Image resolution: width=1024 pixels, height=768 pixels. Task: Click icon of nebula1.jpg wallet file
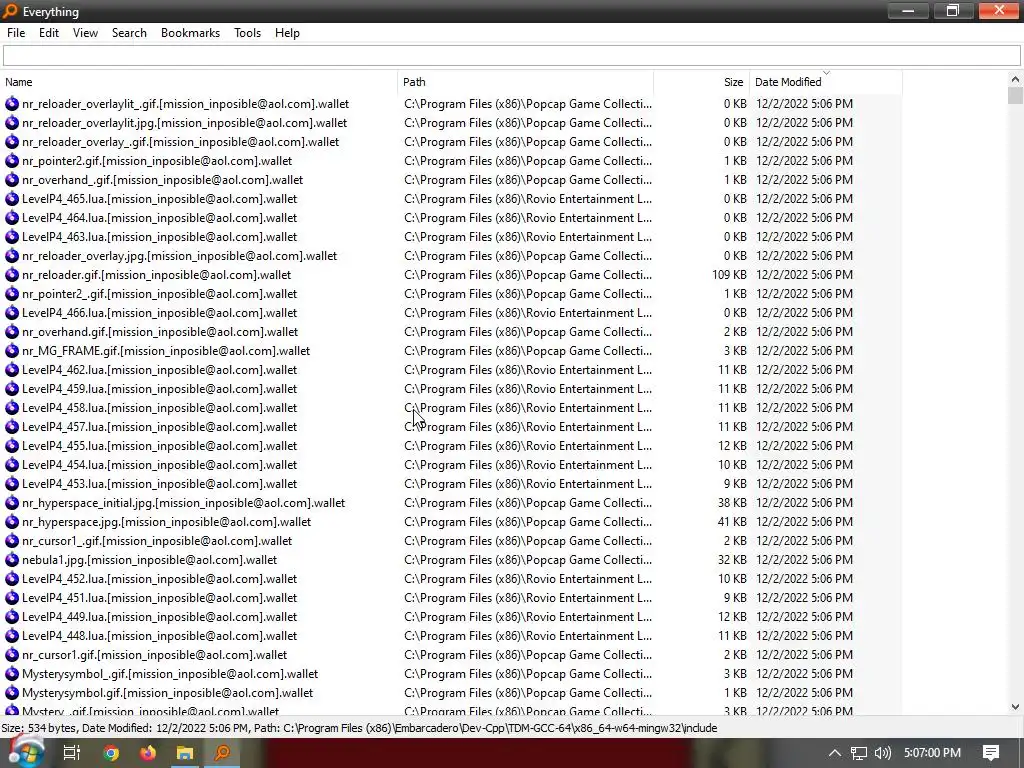click(x=12, y=560)
